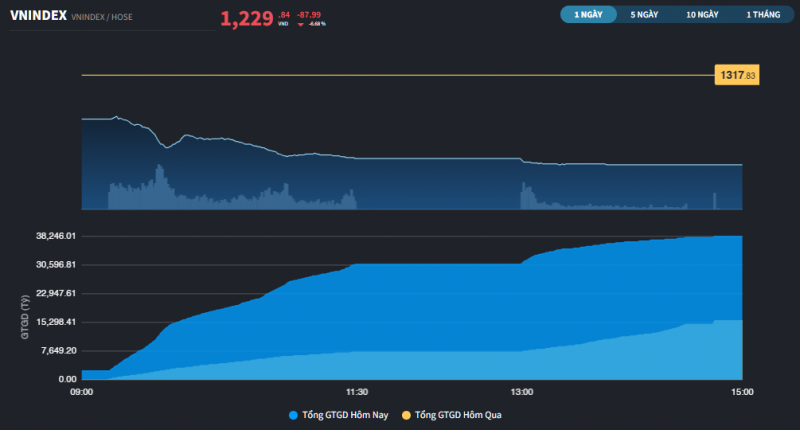Image resolution: width=800 pixels, height=430 pixels.
Task: Toggle the Tổng GTGD Hôm Nay series label
Action: coord(345,414)
